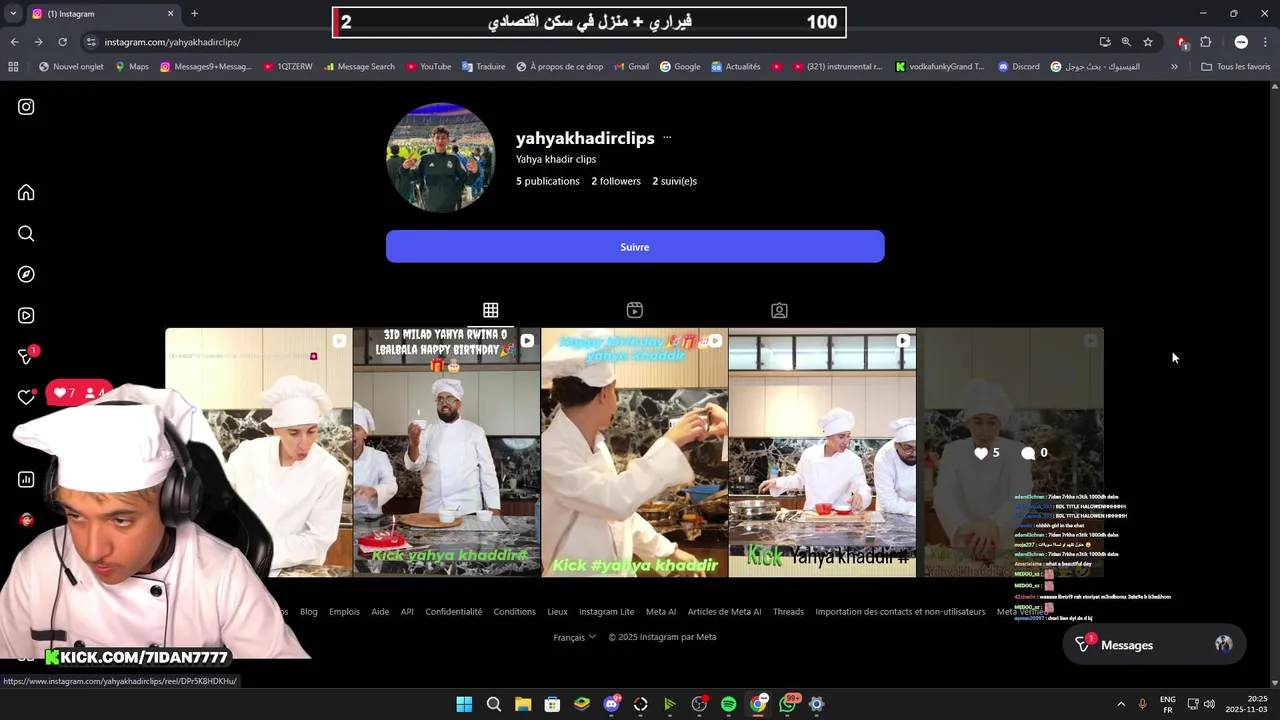This screenshot has height=720, width=1280.
Task: Open Direct messages icon with badge in sidebar
Action: click(x=27, y=356)
